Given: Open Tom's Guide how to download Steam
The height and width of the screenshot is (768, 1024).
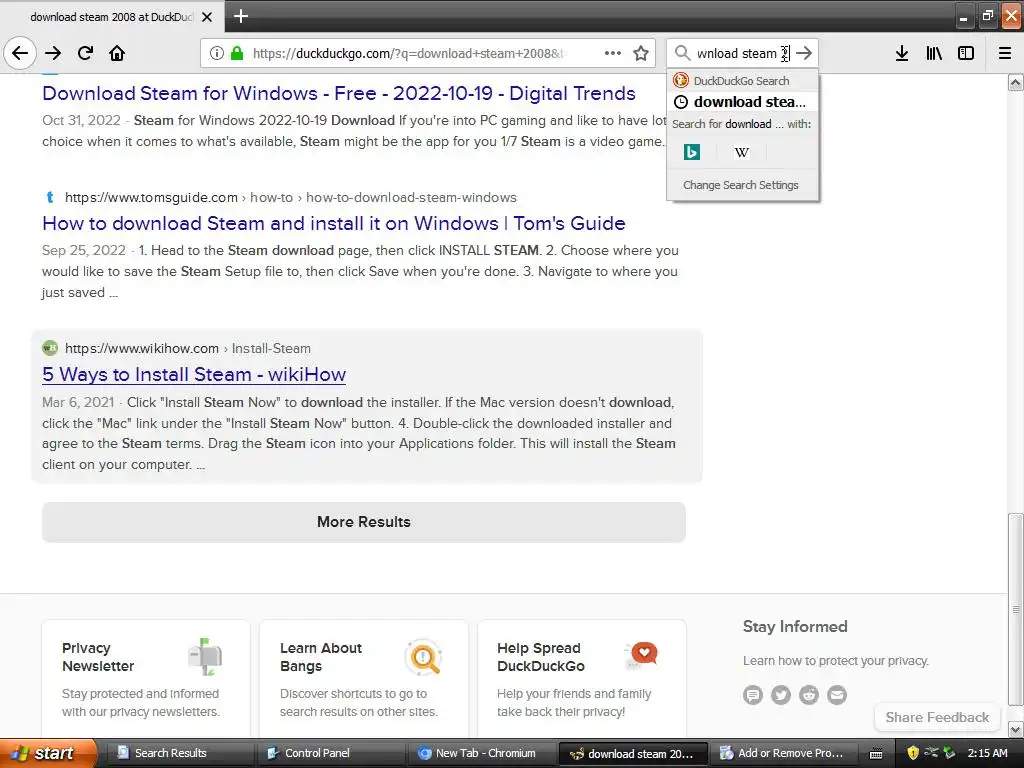Looking at the screenshot, I should pyautogui.click(x=334, y=223).
